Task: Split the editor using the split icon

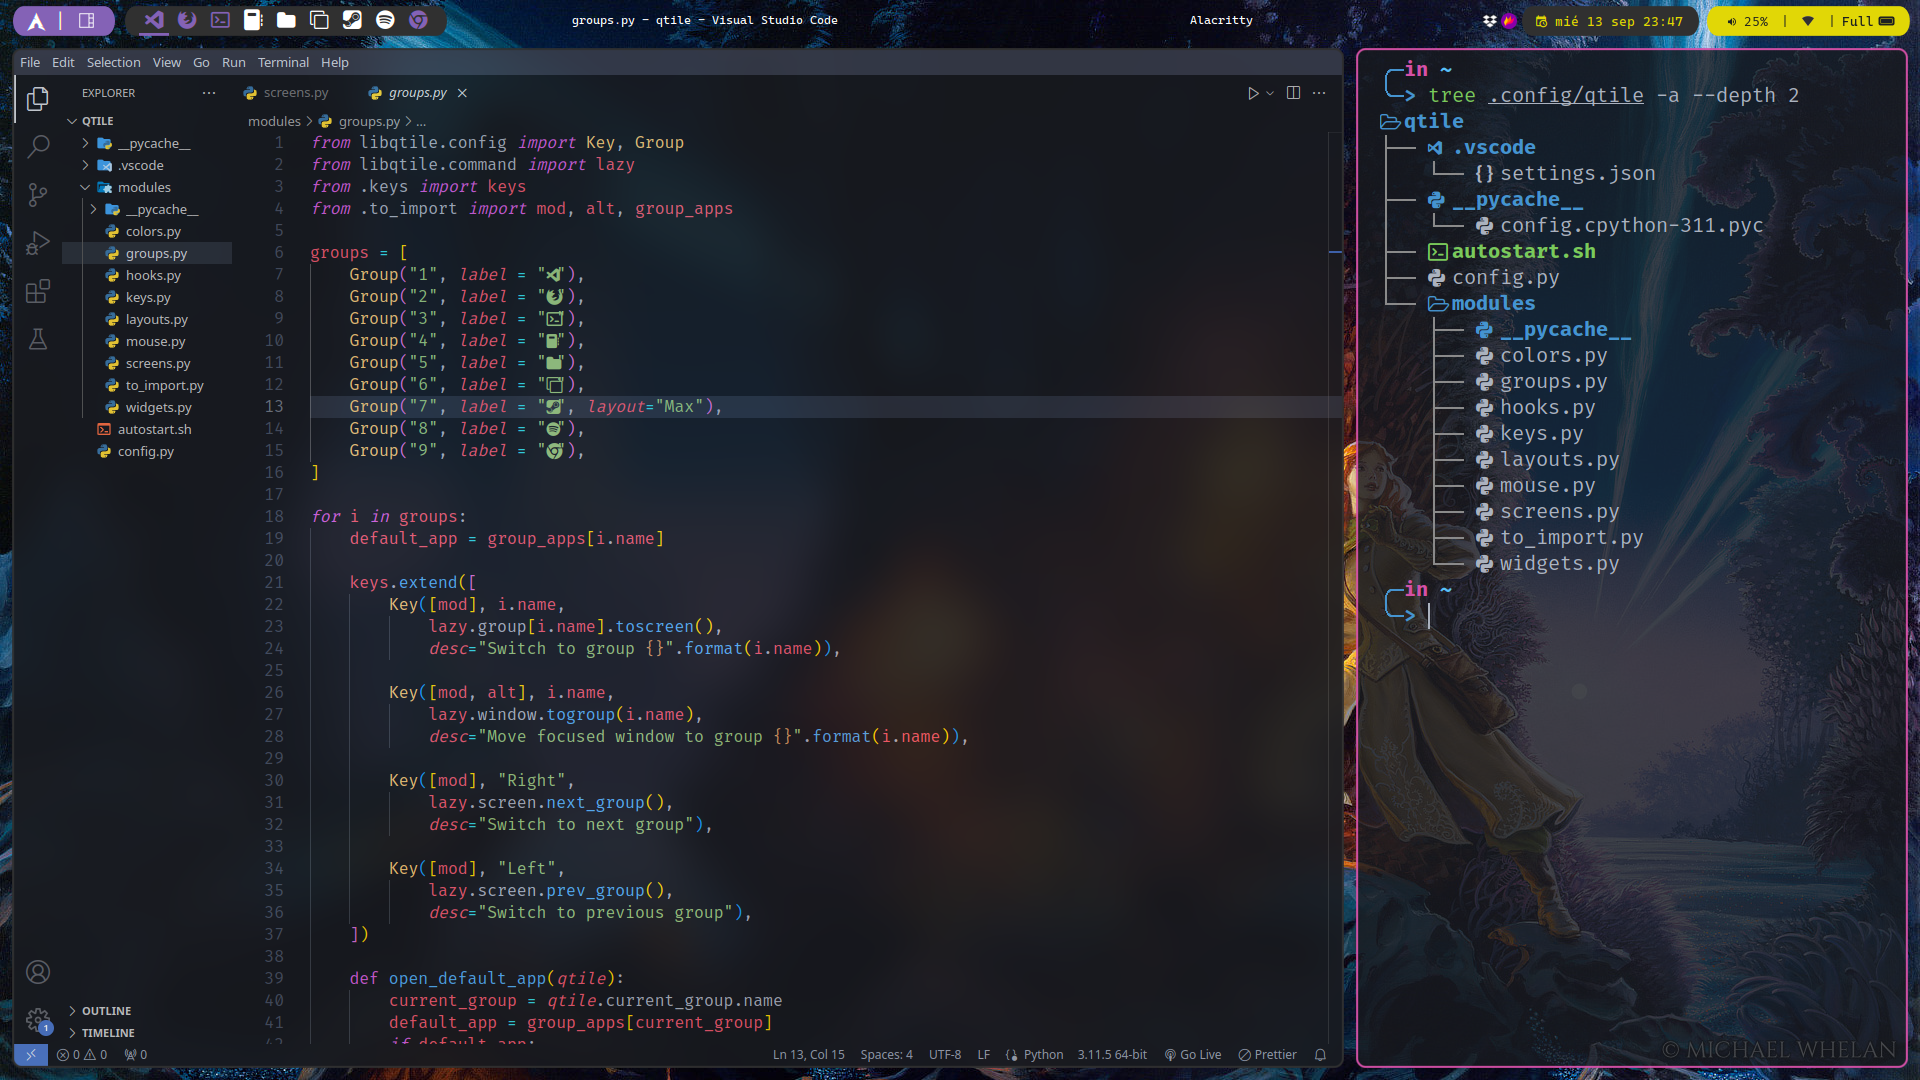Action: [1294, 92]
